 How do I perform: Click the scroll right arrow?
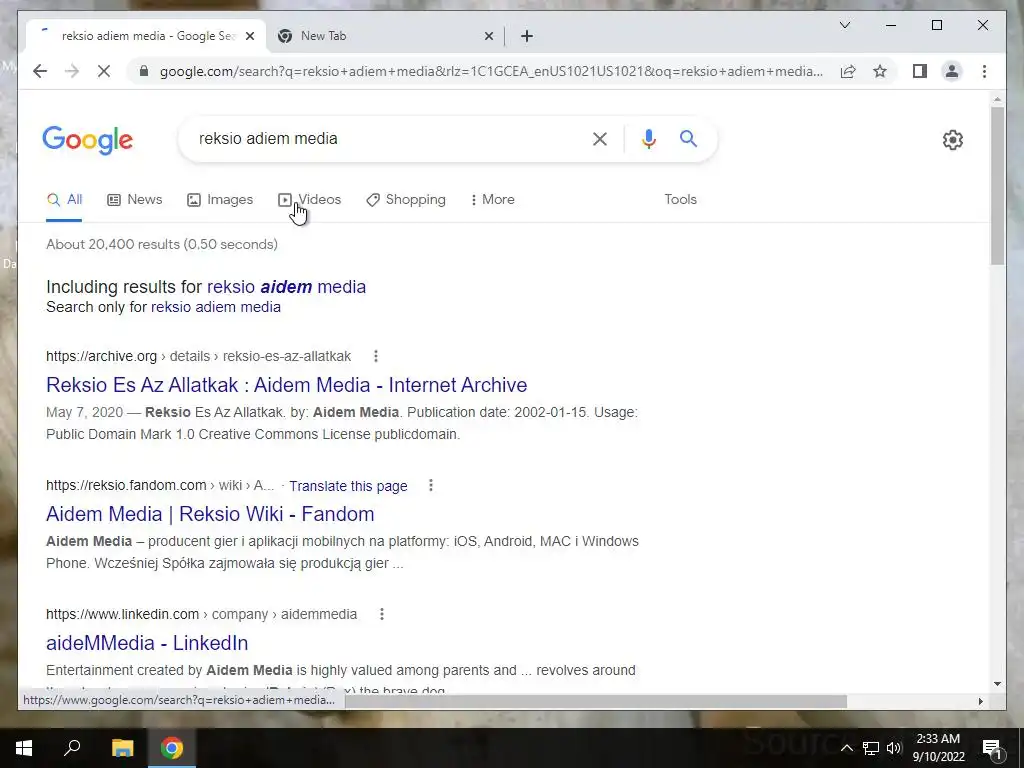point(980,701)
